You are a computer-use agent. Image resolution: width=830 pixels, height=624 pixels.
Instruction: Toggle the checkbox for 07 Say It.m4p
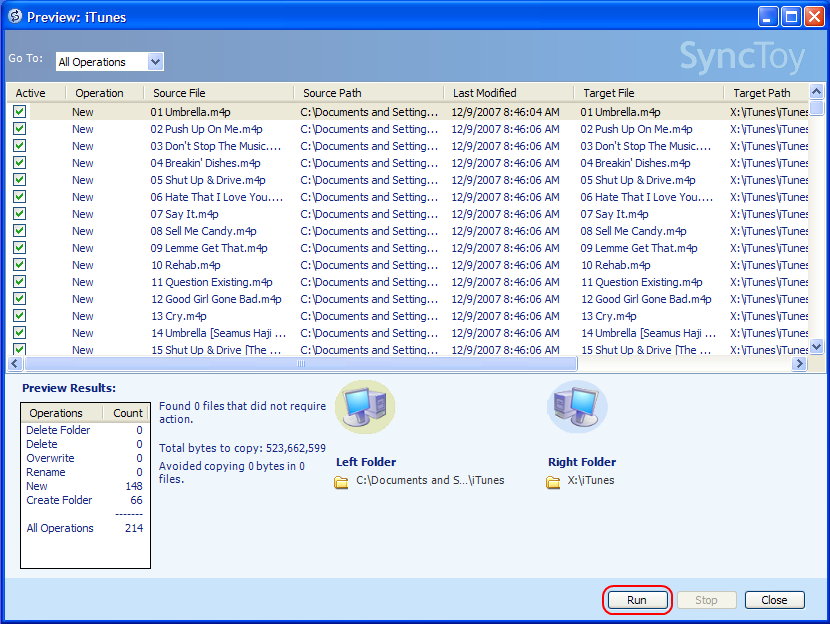pos(20,213)
